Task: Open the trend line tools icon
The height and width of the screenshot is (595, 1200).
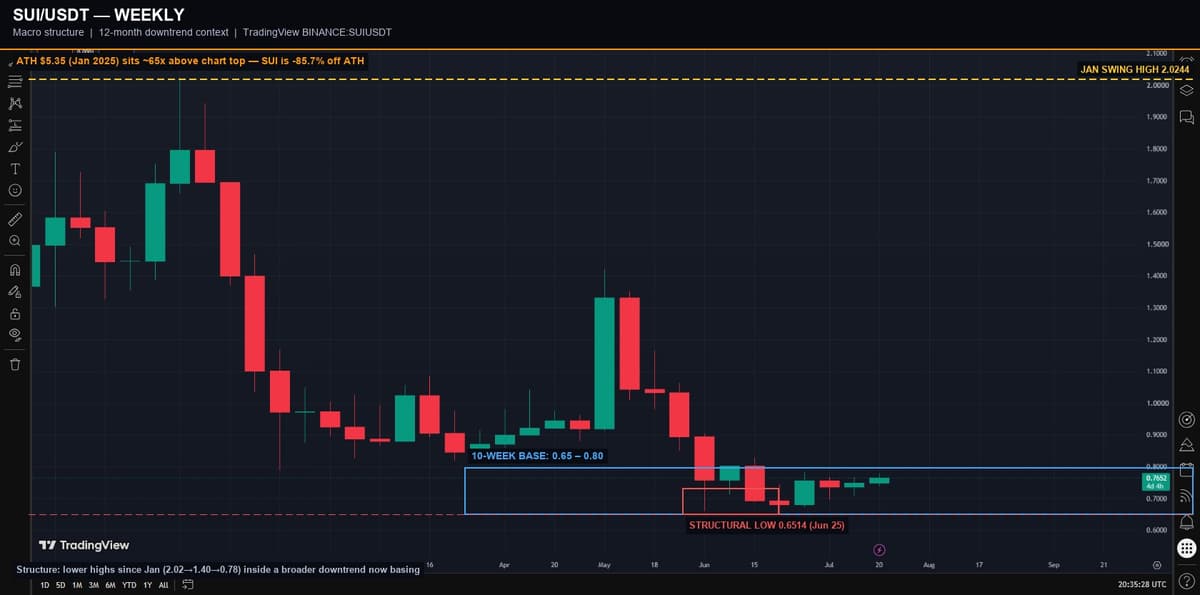Action: point(15,81)
